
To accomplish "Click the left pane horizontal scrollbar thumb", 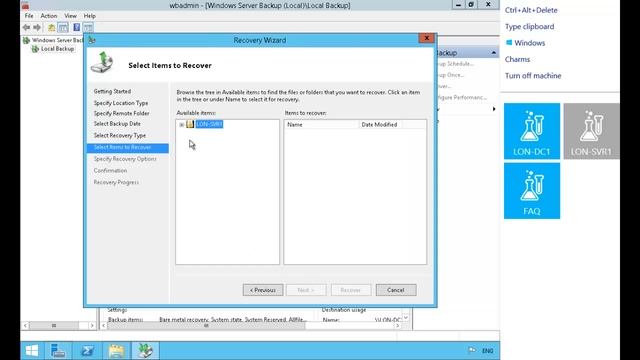I will [54, 326].
